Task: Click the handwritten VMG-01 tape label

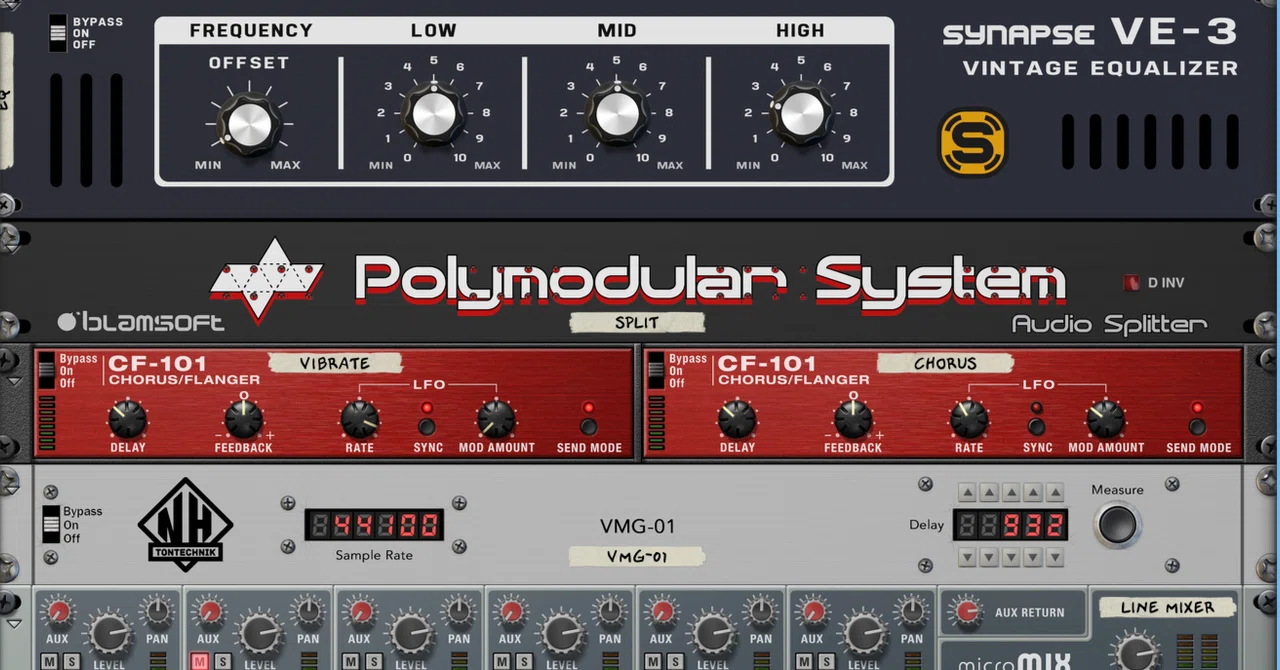Action: (637, 556)
